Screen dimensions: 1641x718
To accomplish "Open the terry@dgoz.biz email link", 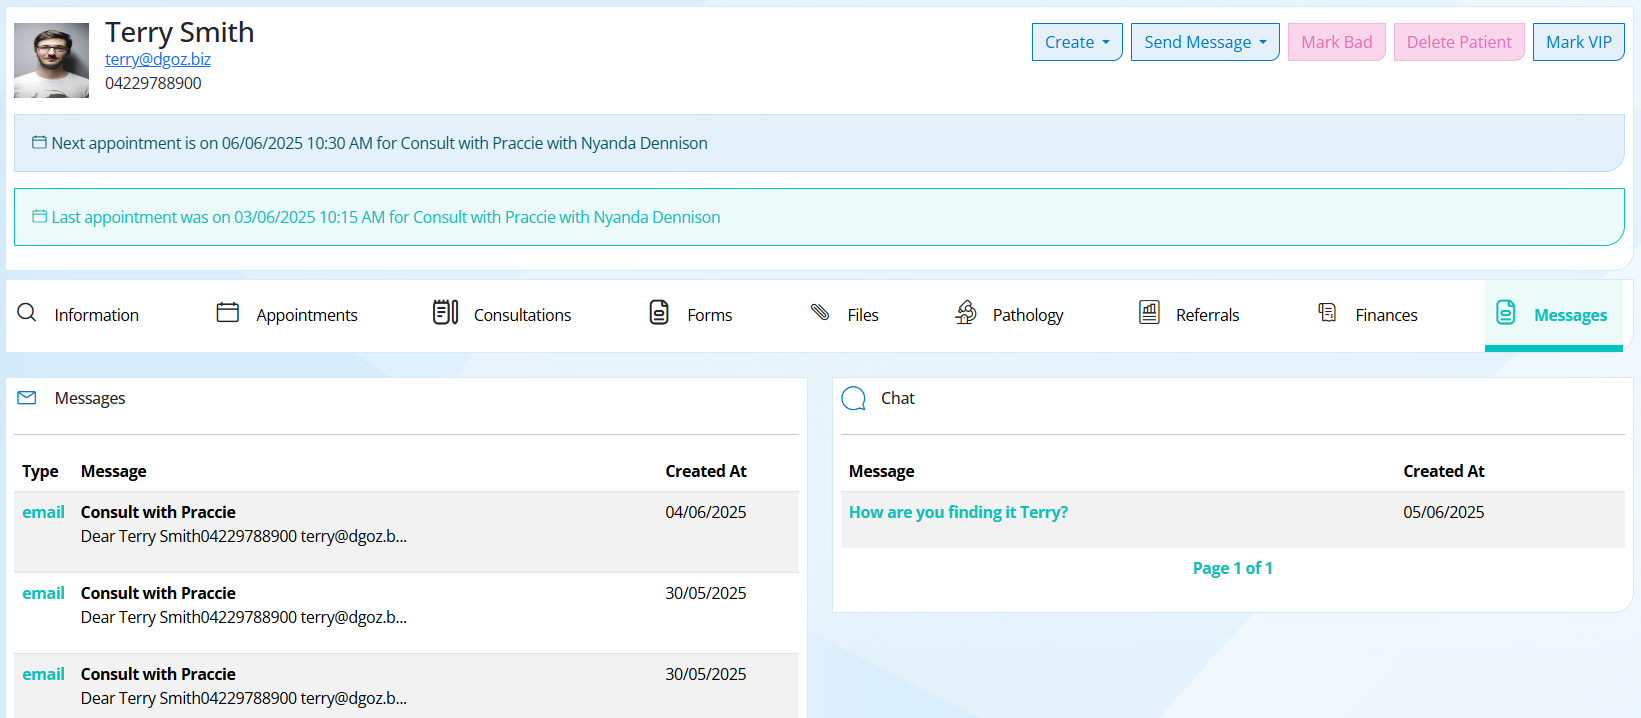I will [158, 59].
